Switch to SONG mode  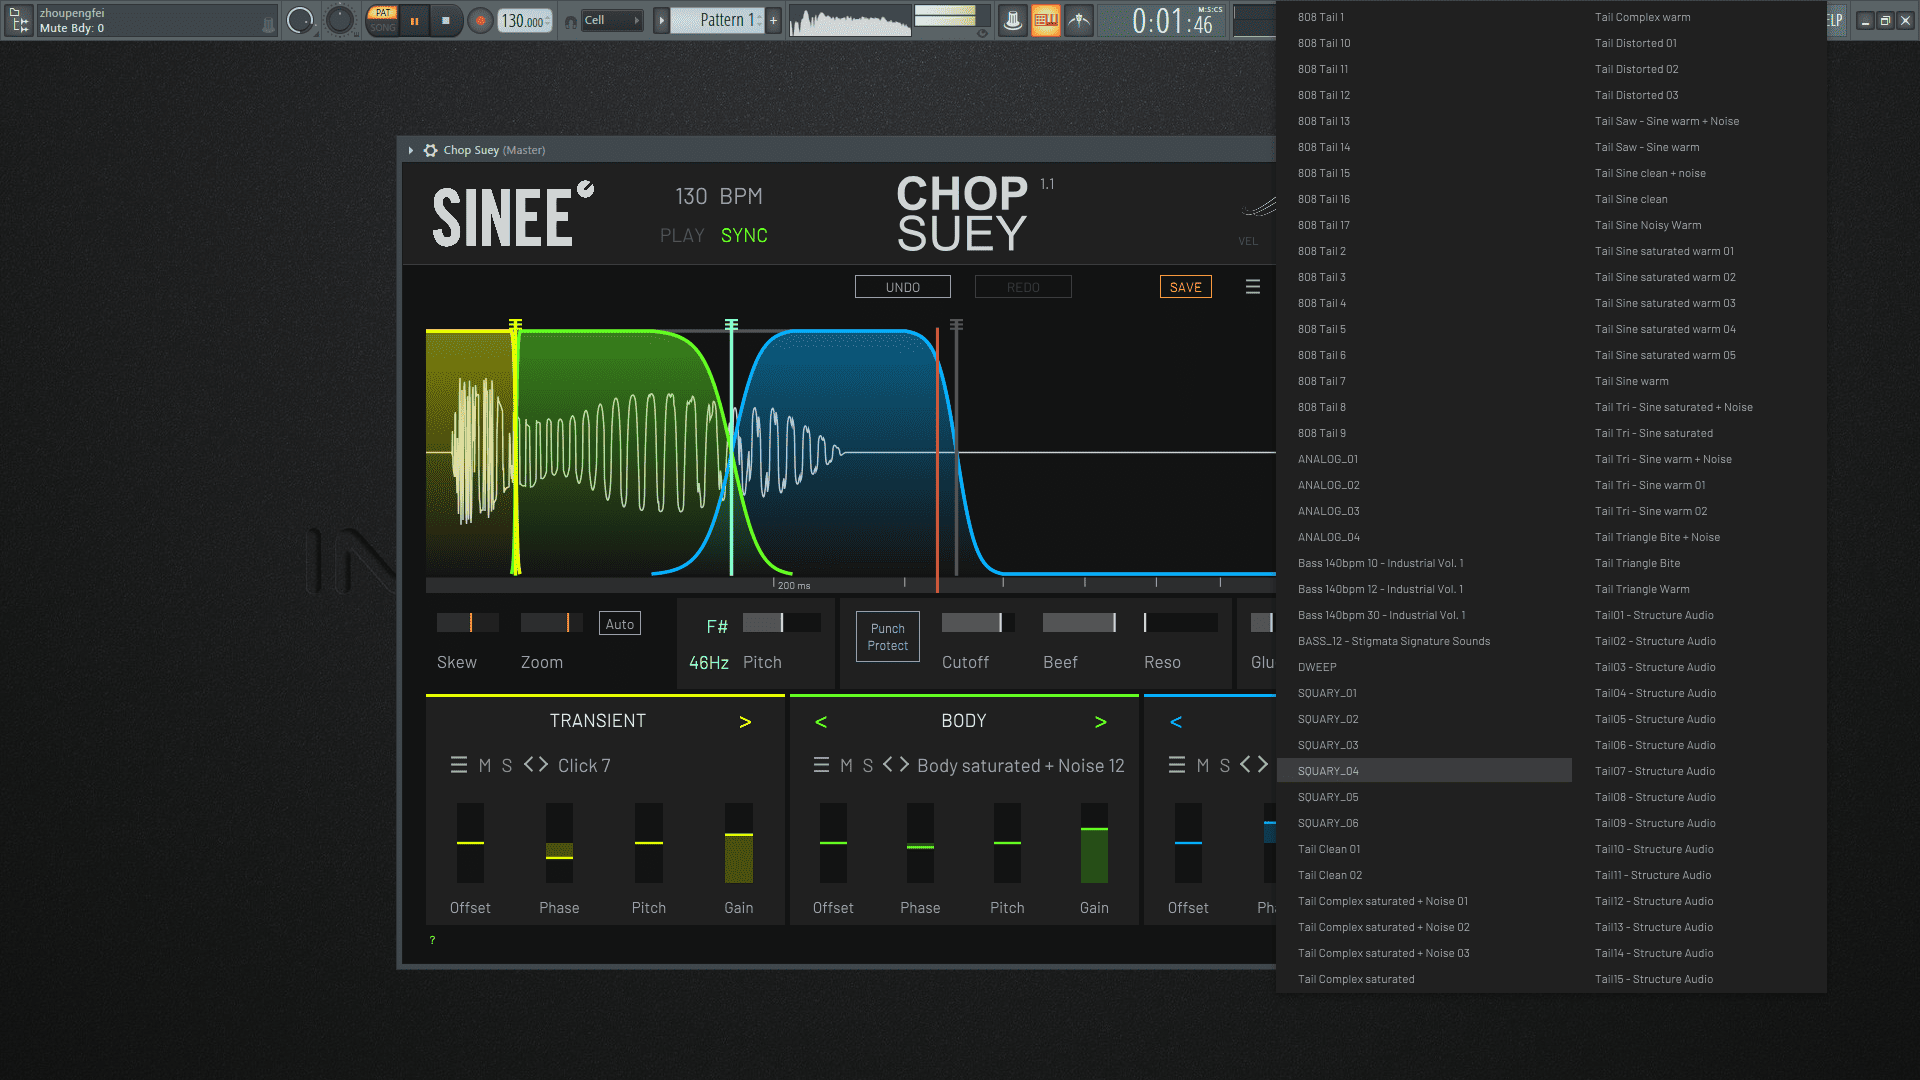pyautogui.click(x=382, y=28)
